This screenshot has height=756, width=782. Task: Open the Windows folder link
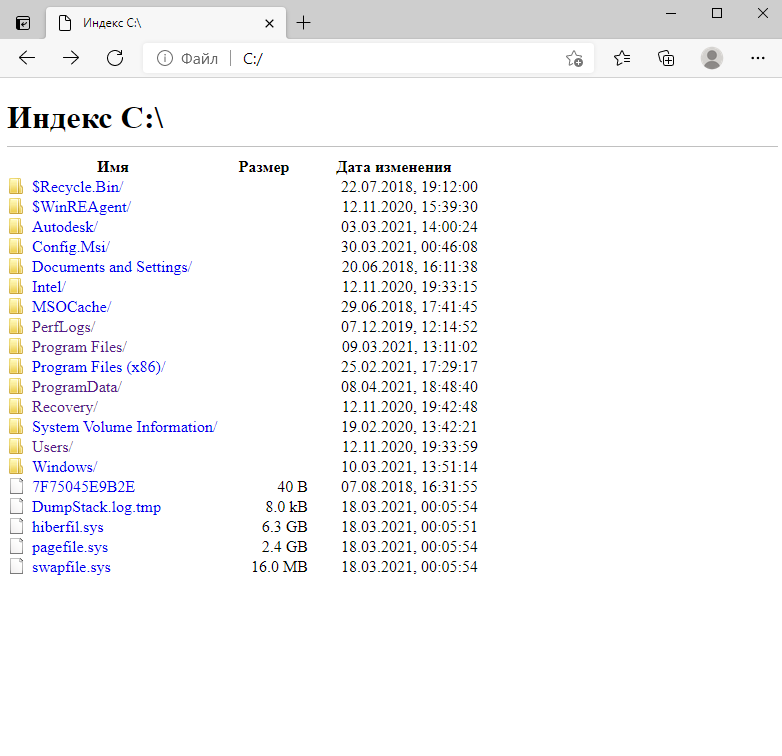[x=62, y=467]
